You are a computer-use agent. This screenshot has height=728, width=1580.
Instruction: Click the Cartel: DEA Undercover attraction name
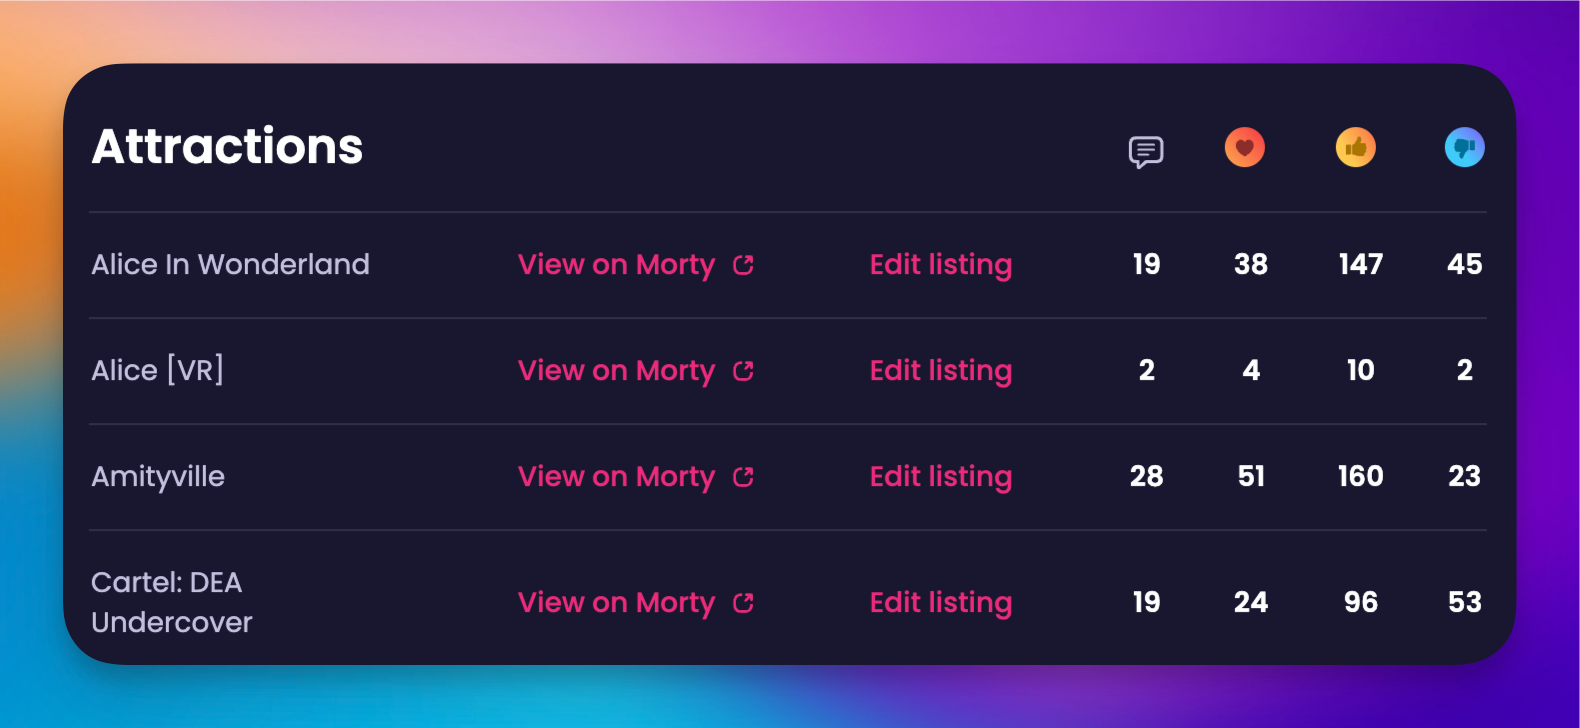172,602
